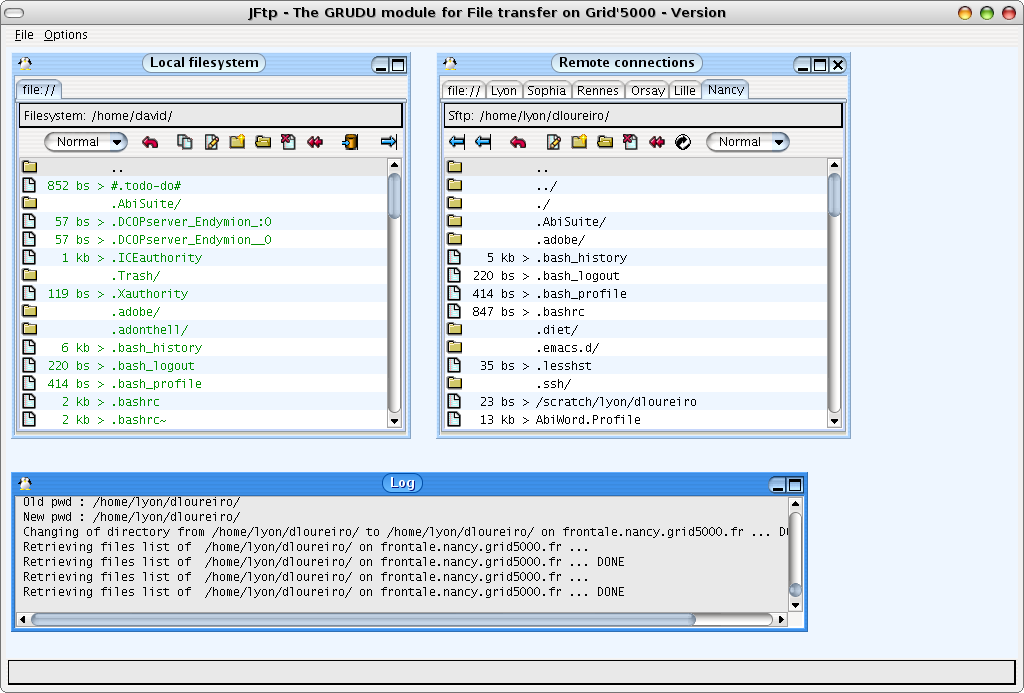The image size is (1024, 693).
Task: Click the local file list vertical scrollbar thumb
Action: click(394, 195)
